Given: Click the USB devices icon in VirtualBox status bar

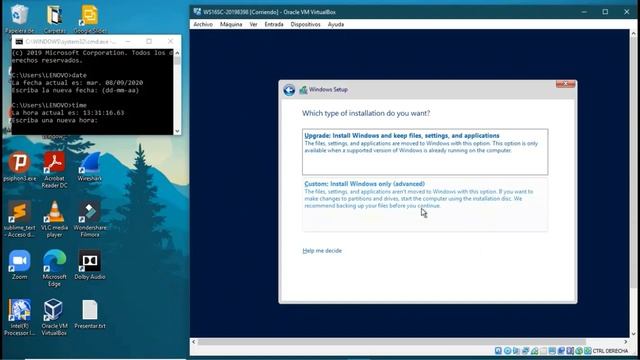Looking at the screenshot, I should (x=534, y=351).
